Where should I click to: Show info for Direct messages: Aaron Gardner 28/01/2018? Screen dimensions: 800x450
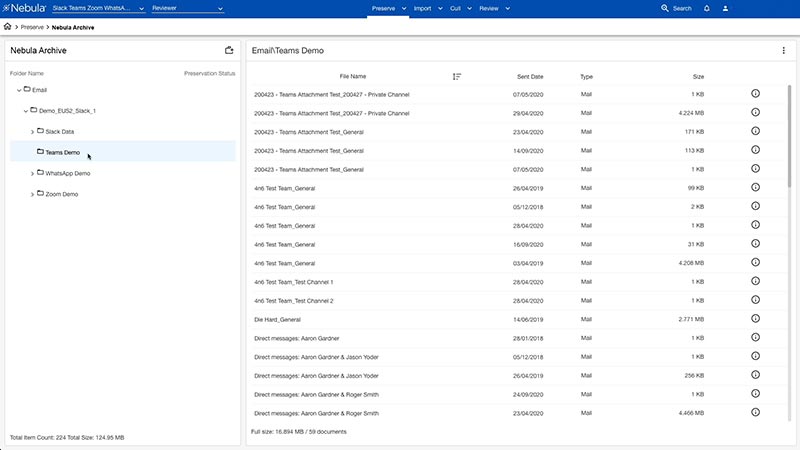pyautogui.click(x=756, y=337)
